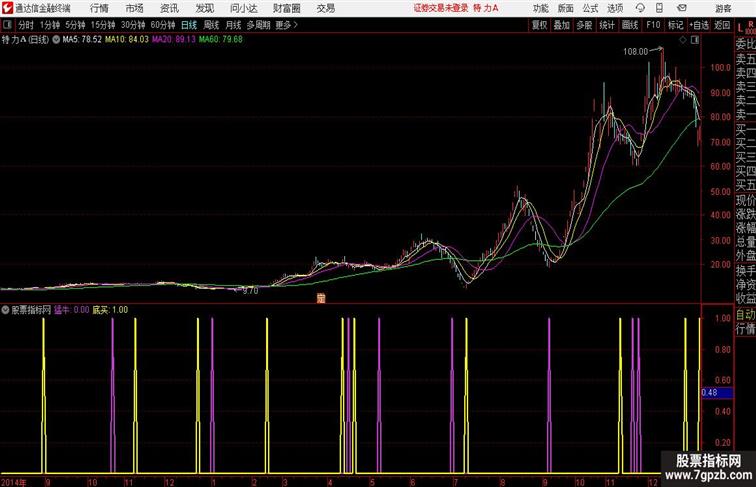The height and width of the screenshot is (487, 756).
Task: Toggle the right panel layout icon
Action: tap(695, 40)
